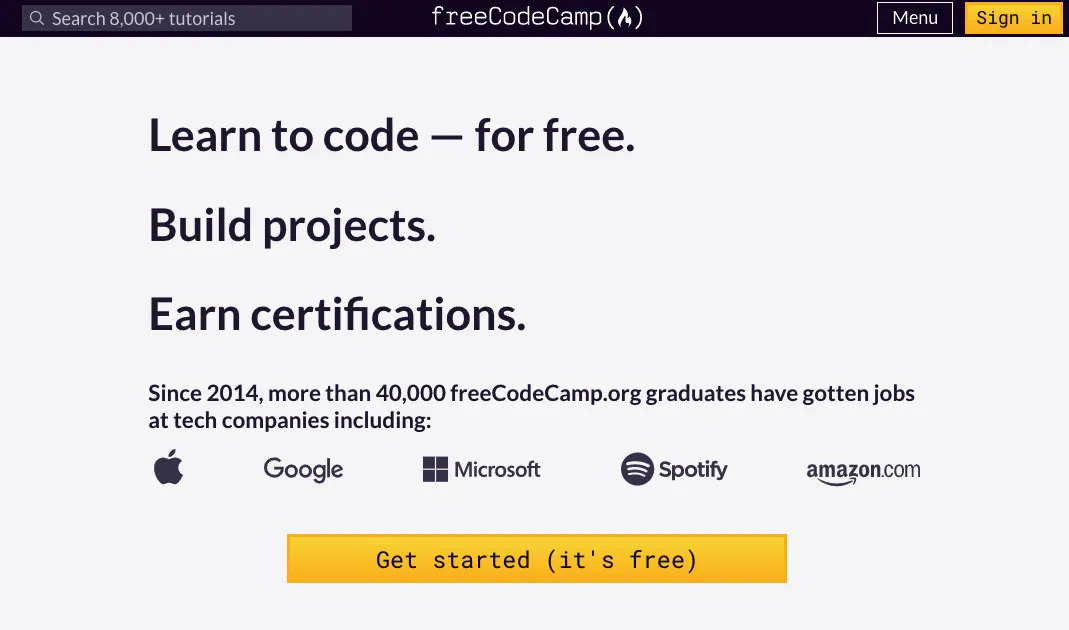Click the magnifying glass search icon
The image size is (1069, 630).
[37, 18]
